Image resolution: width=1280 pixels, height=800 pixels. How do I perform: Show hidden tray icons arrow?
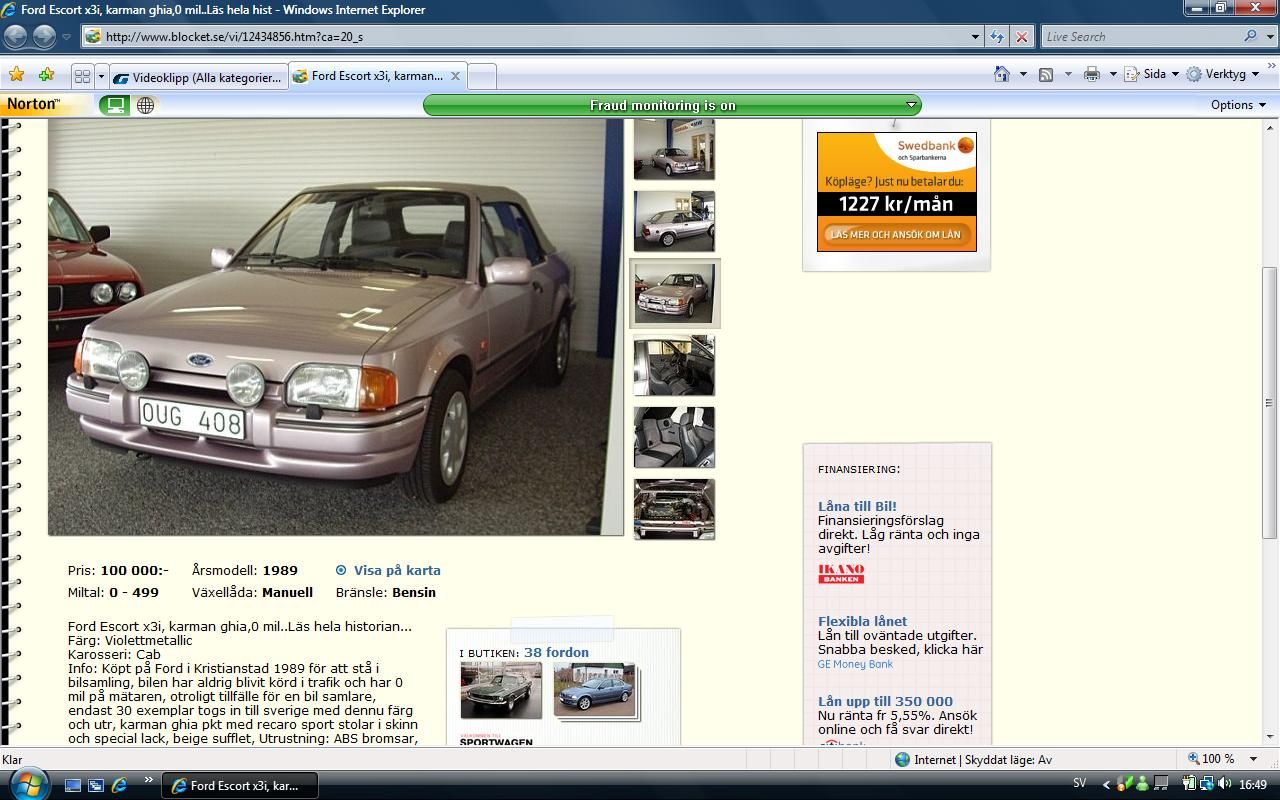tap(1105, 785)
